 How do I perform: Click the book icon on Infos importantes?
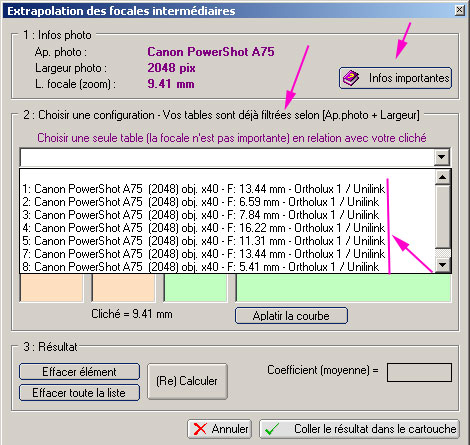[x=351, y=78]
